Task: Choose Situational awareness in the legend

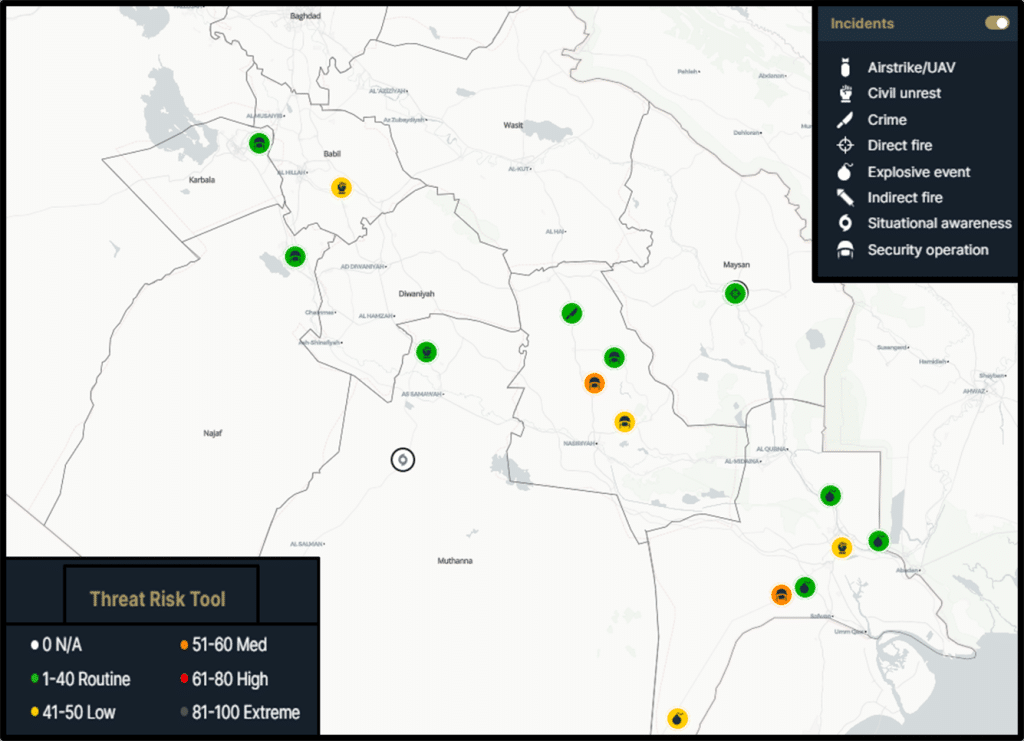Action: [x=938, y=224]
